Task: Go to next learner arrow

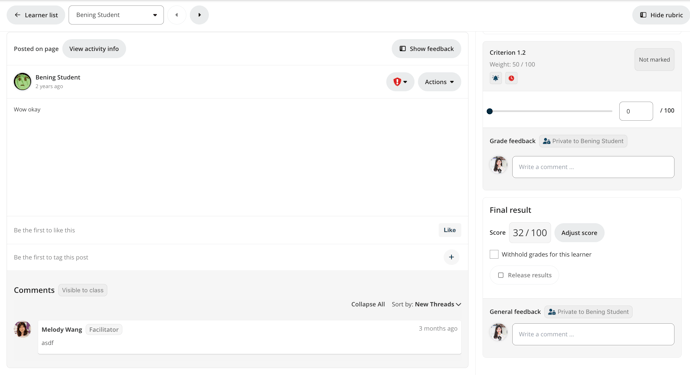Action: pos(199,15)
